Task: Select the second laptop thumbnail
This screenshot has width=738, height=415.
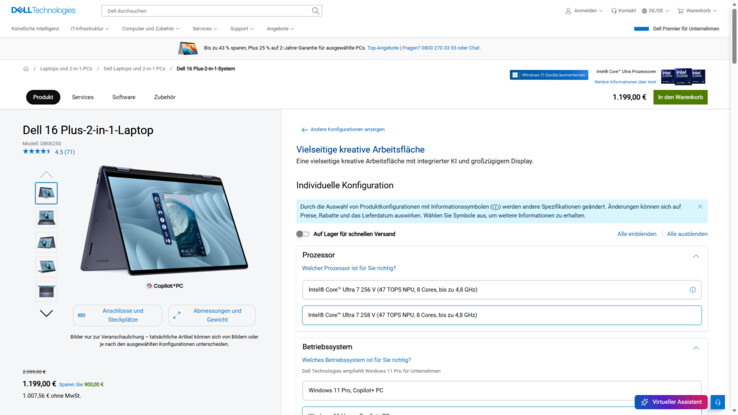Action: coord(46,217)
